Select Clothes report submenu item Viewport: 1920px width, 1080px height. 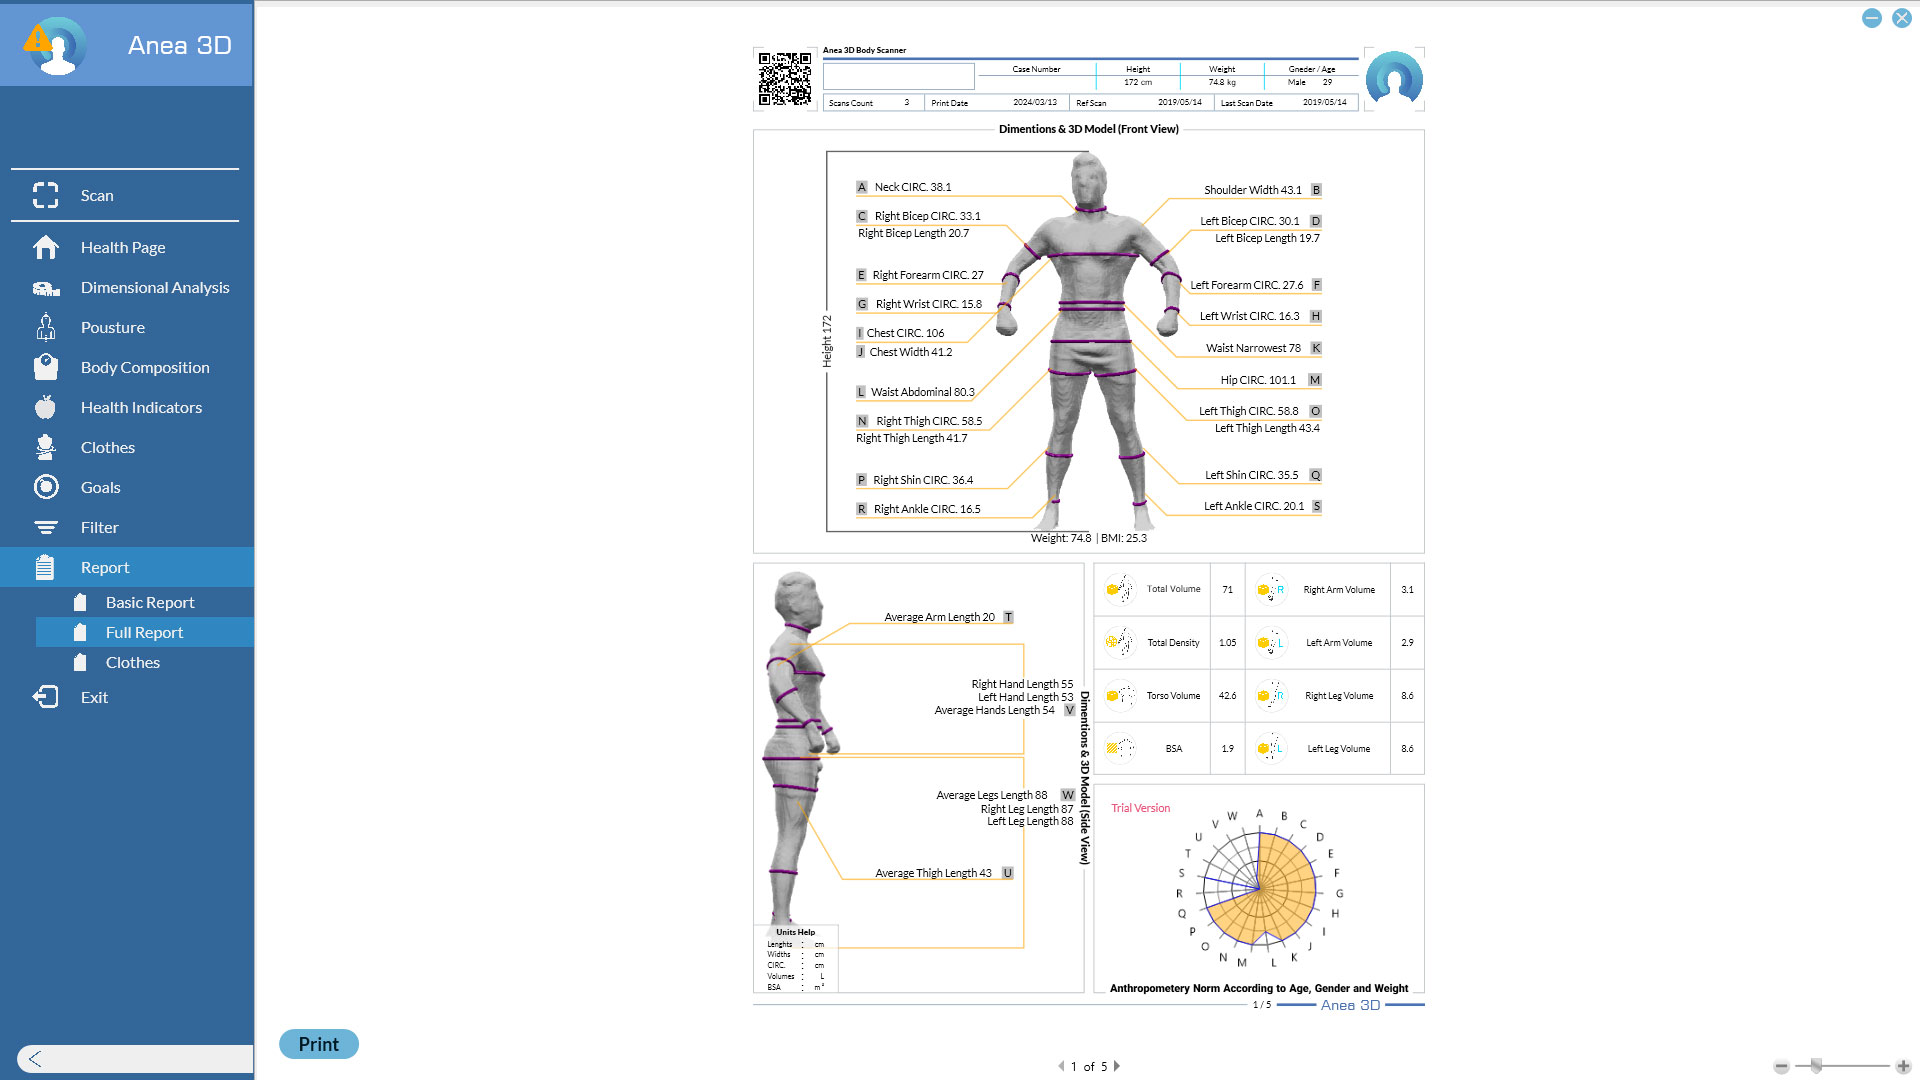point(133,662)
